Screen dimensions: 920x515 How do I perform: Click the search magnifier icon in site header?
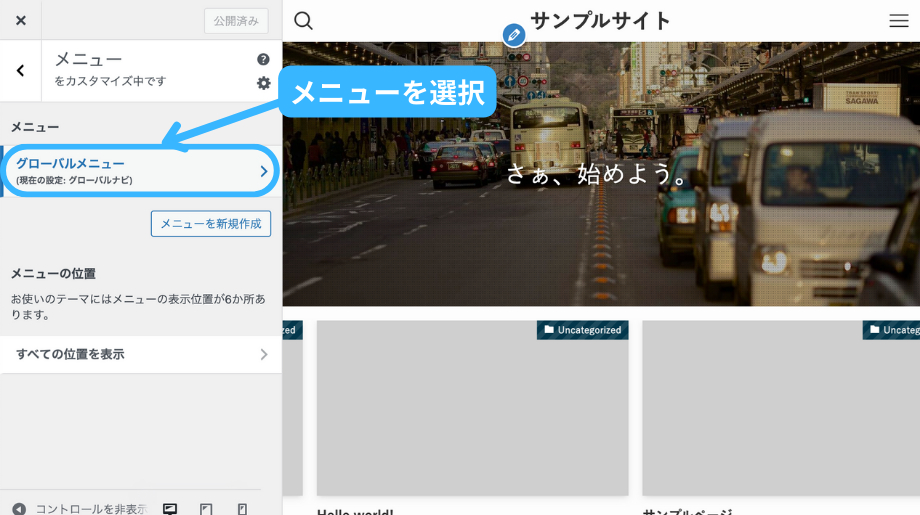click(304, 21)
